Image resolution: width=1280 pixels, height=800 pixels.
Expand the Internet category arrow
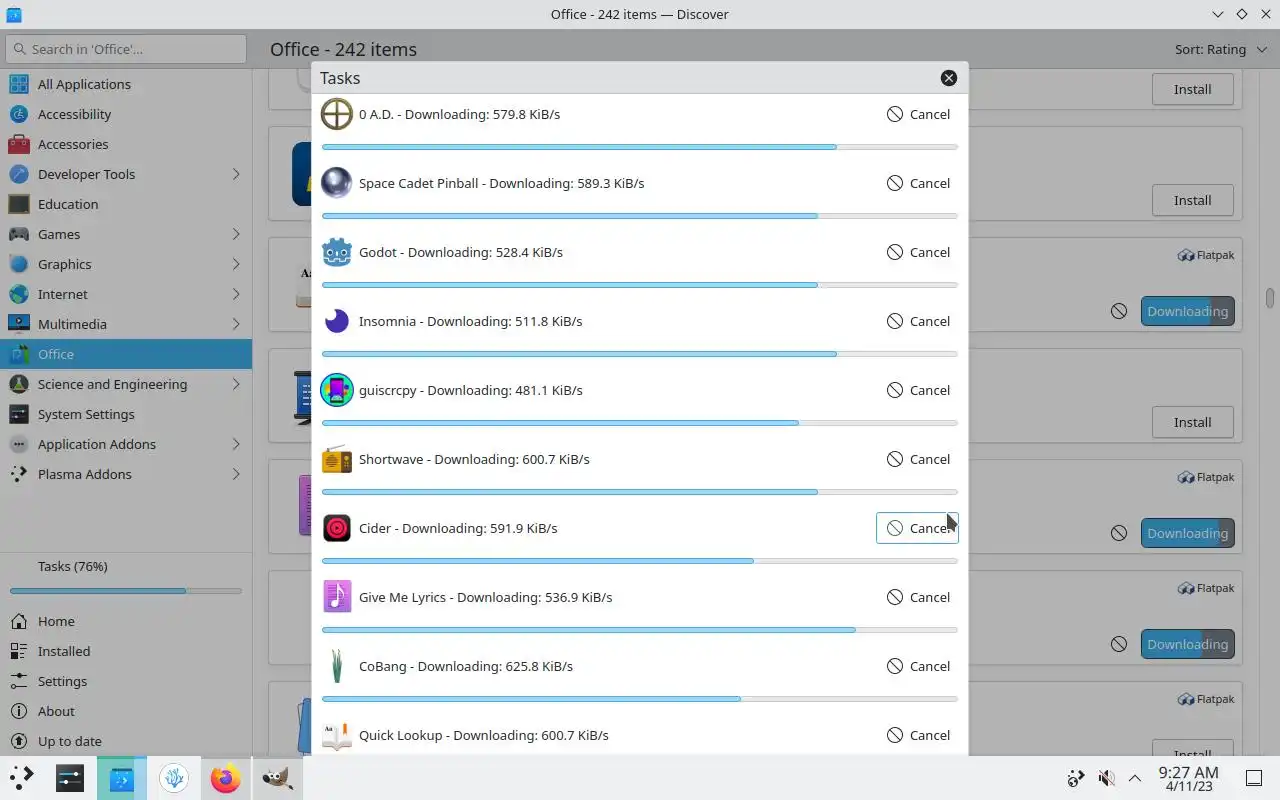pos(236,294)
